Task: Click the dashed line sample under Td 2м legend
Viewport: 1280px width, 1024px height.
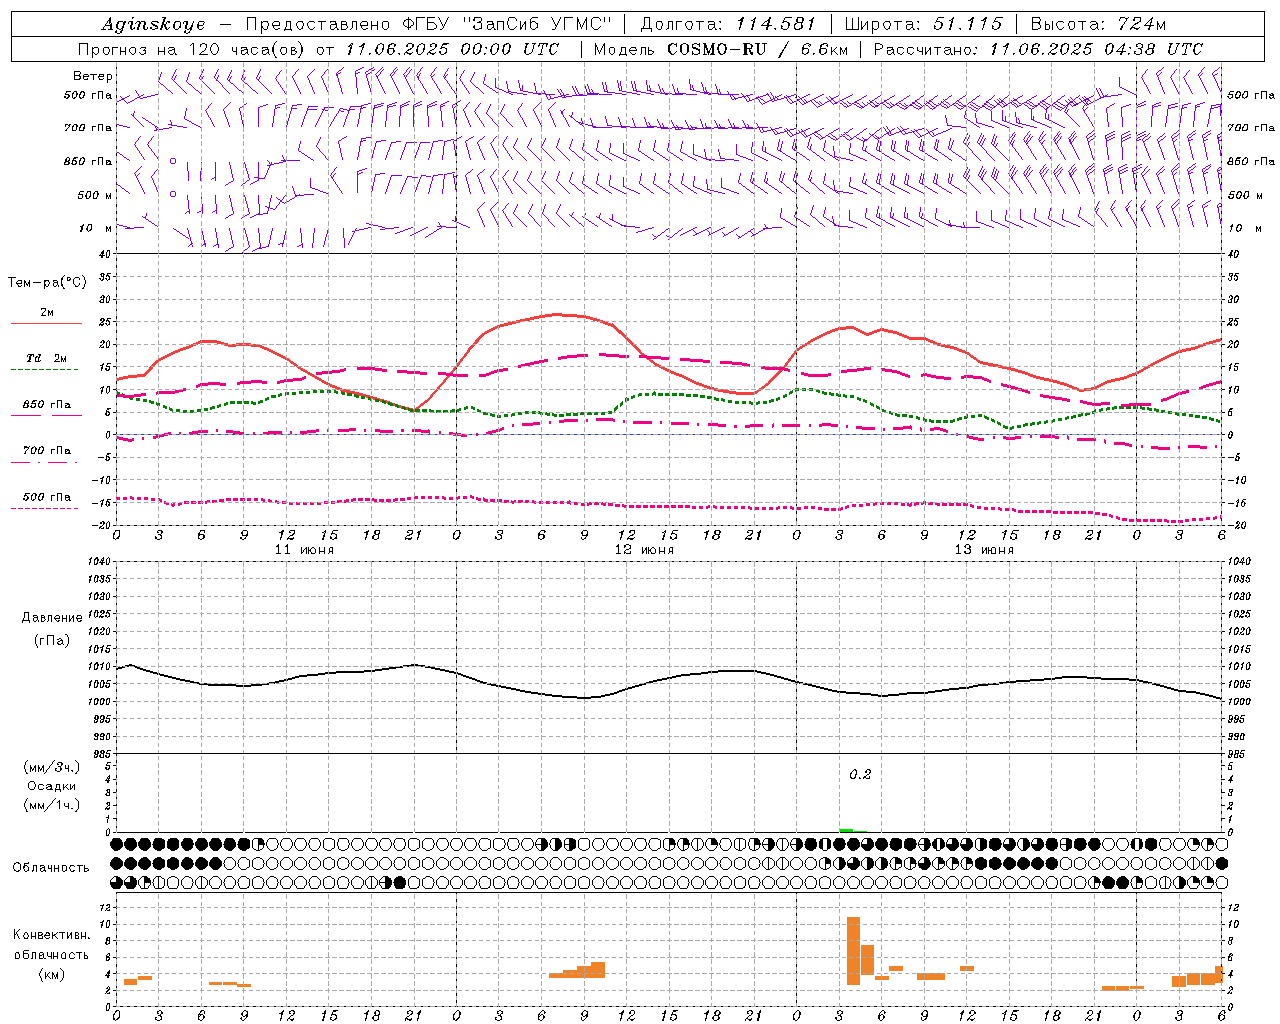Action: [46, 370]
